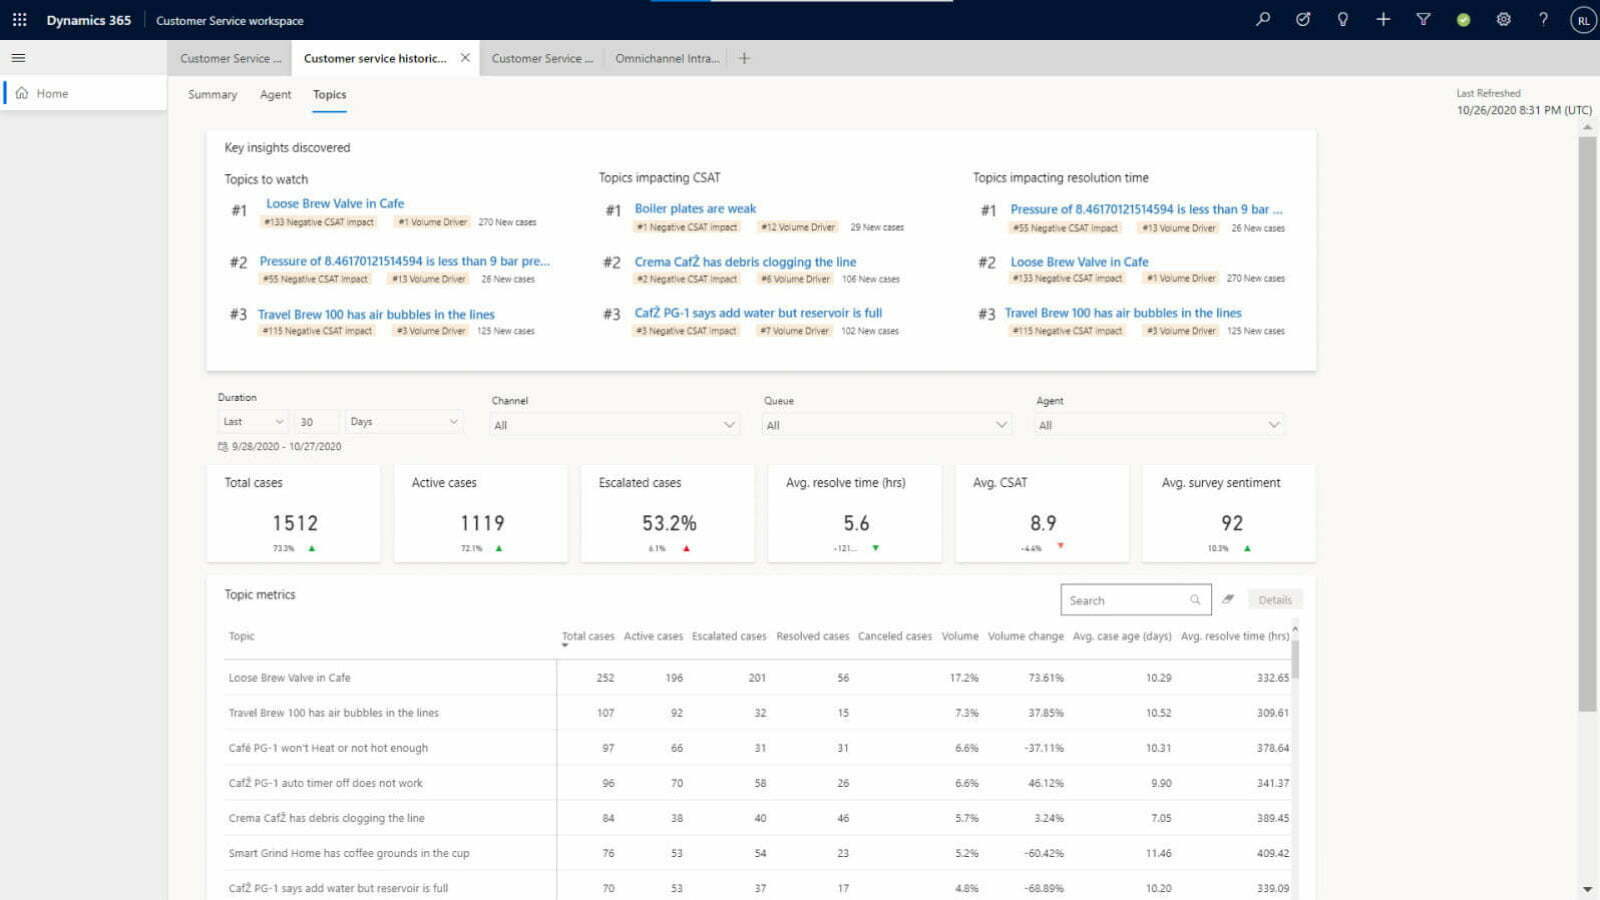The image size is (1600, 900).
Task: Select Smart Grind Home coffee grounds row
Action: click(757, 853)
